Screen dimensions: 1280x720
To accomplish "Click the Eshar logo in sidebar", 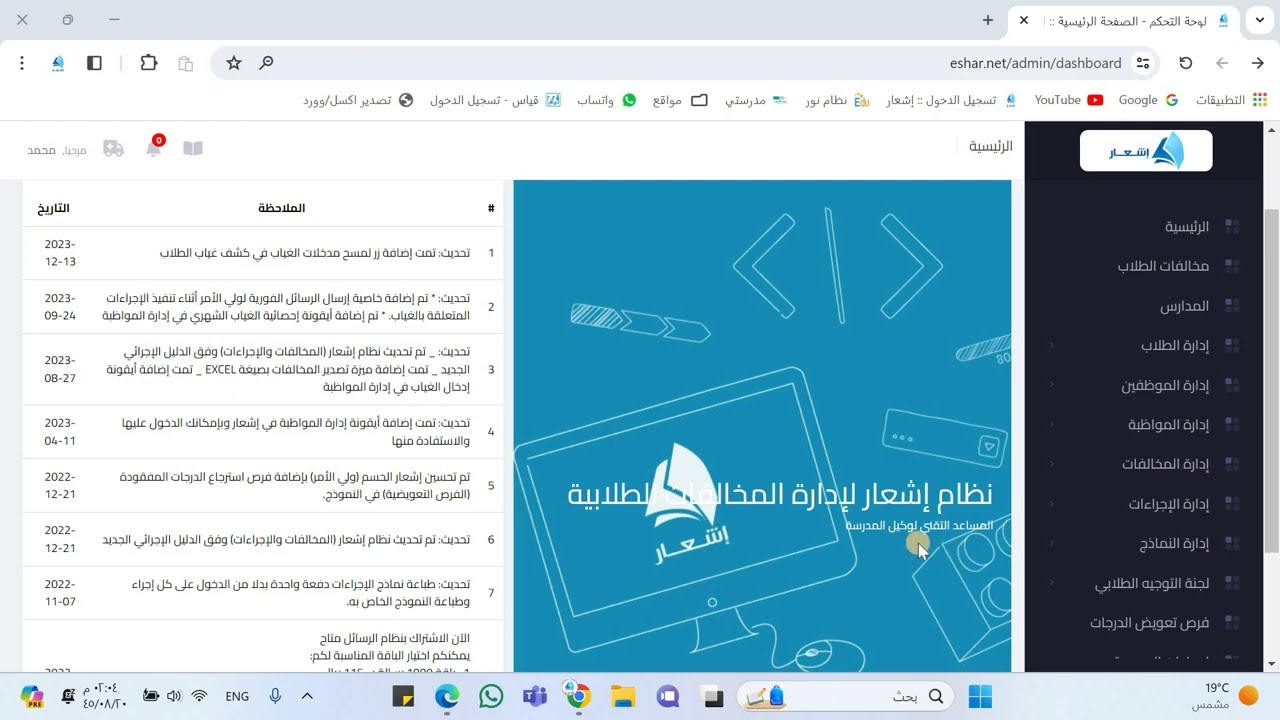I will (x=1146, y=151).
